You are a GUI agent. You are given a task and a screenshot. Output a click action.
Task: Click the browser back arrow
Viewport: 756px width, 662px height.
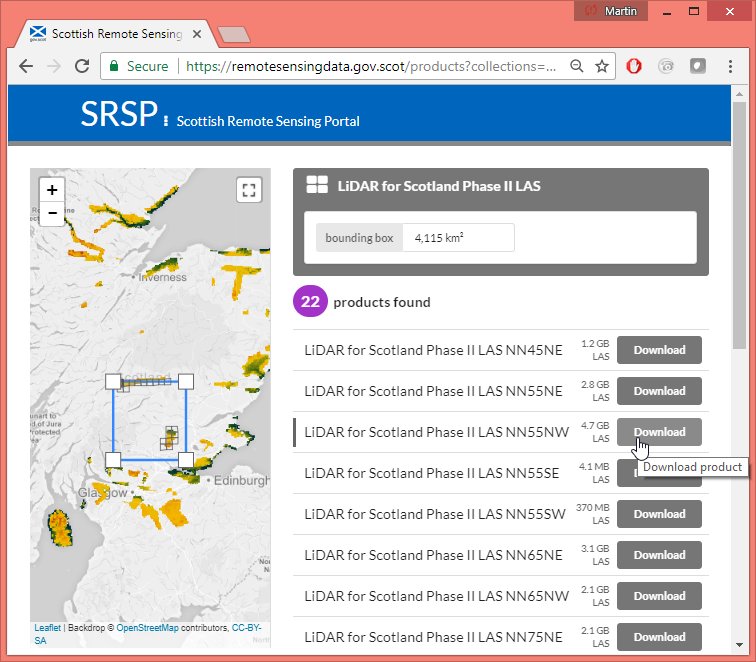click(25, 67)
